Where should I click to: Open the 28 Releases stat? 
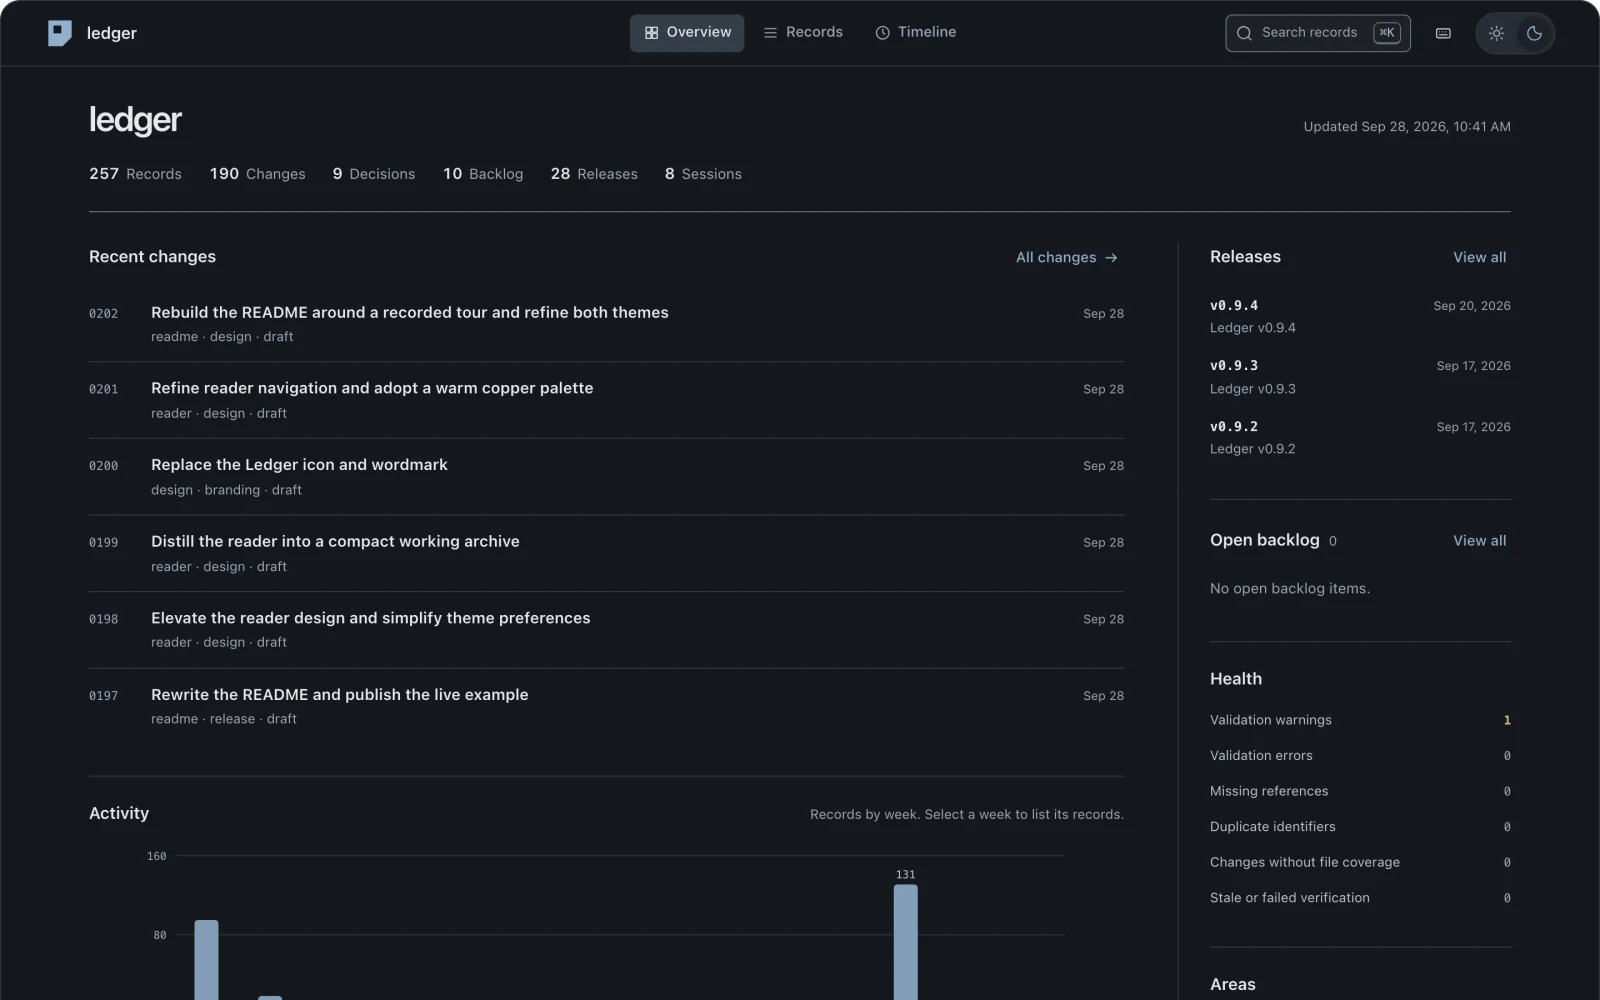[594, 174]
